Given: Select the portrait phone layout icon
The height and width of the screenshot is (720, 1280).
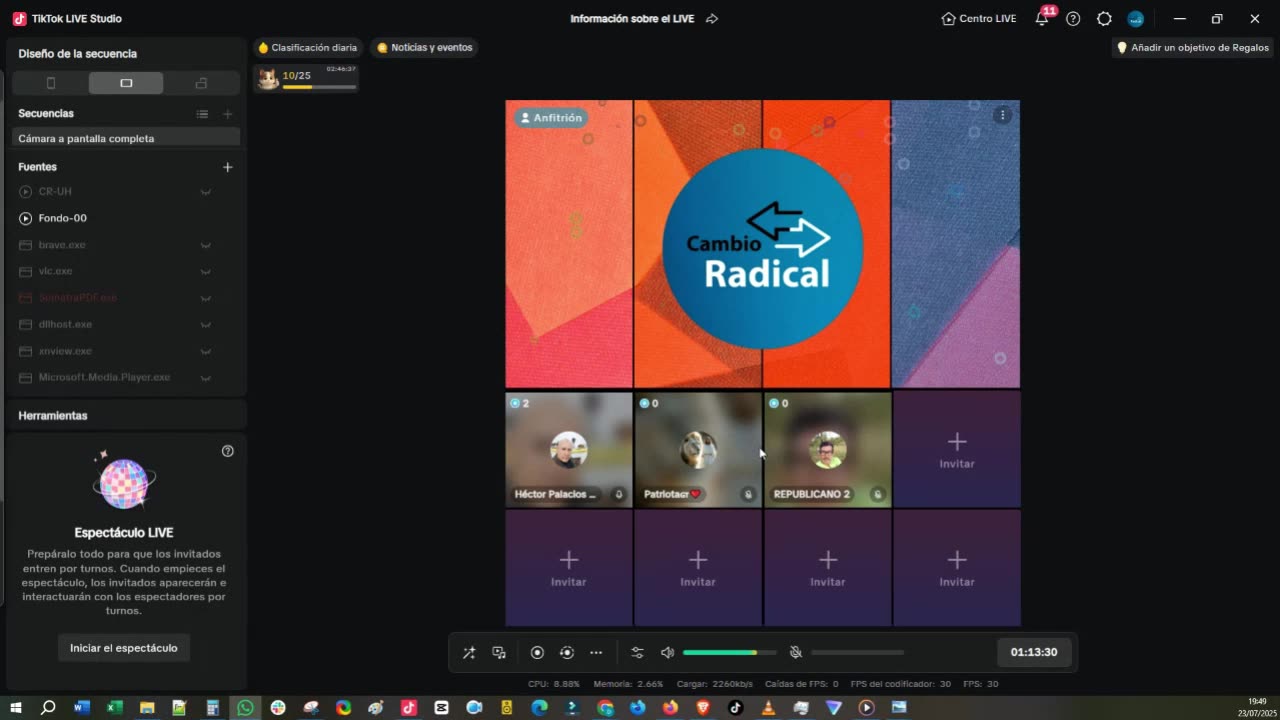Looking at the screenshot, I should [51, 83].
